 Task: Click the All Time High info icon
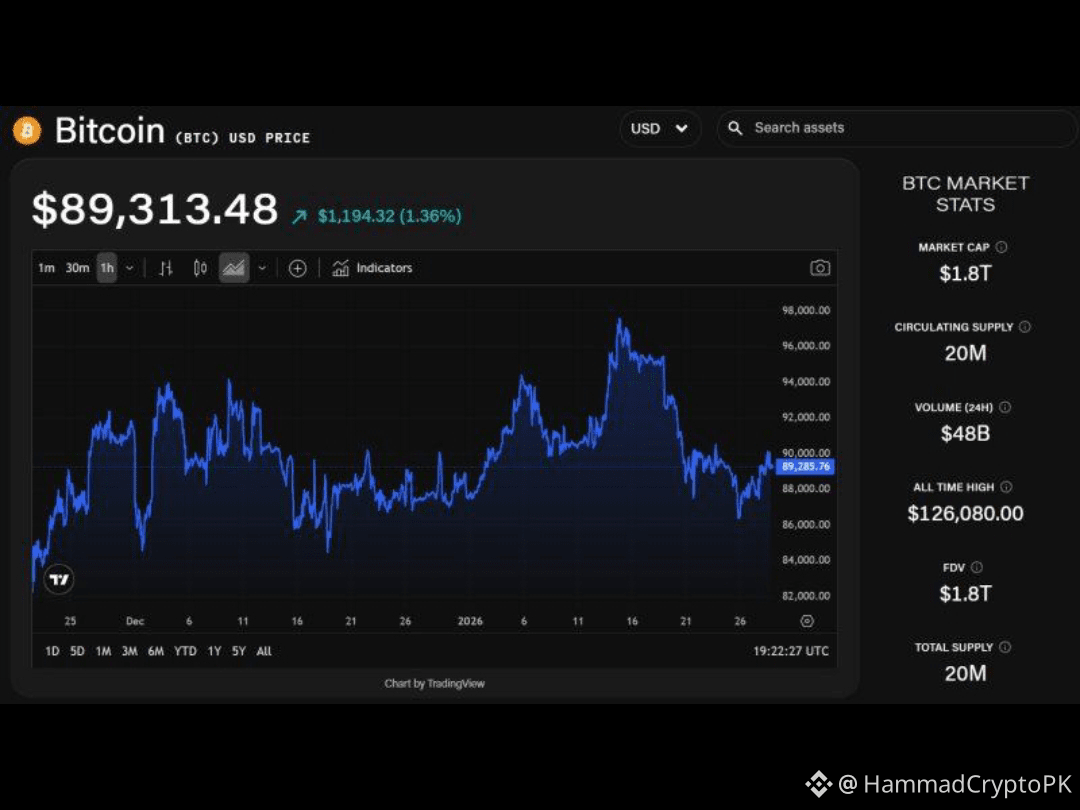1006,487
